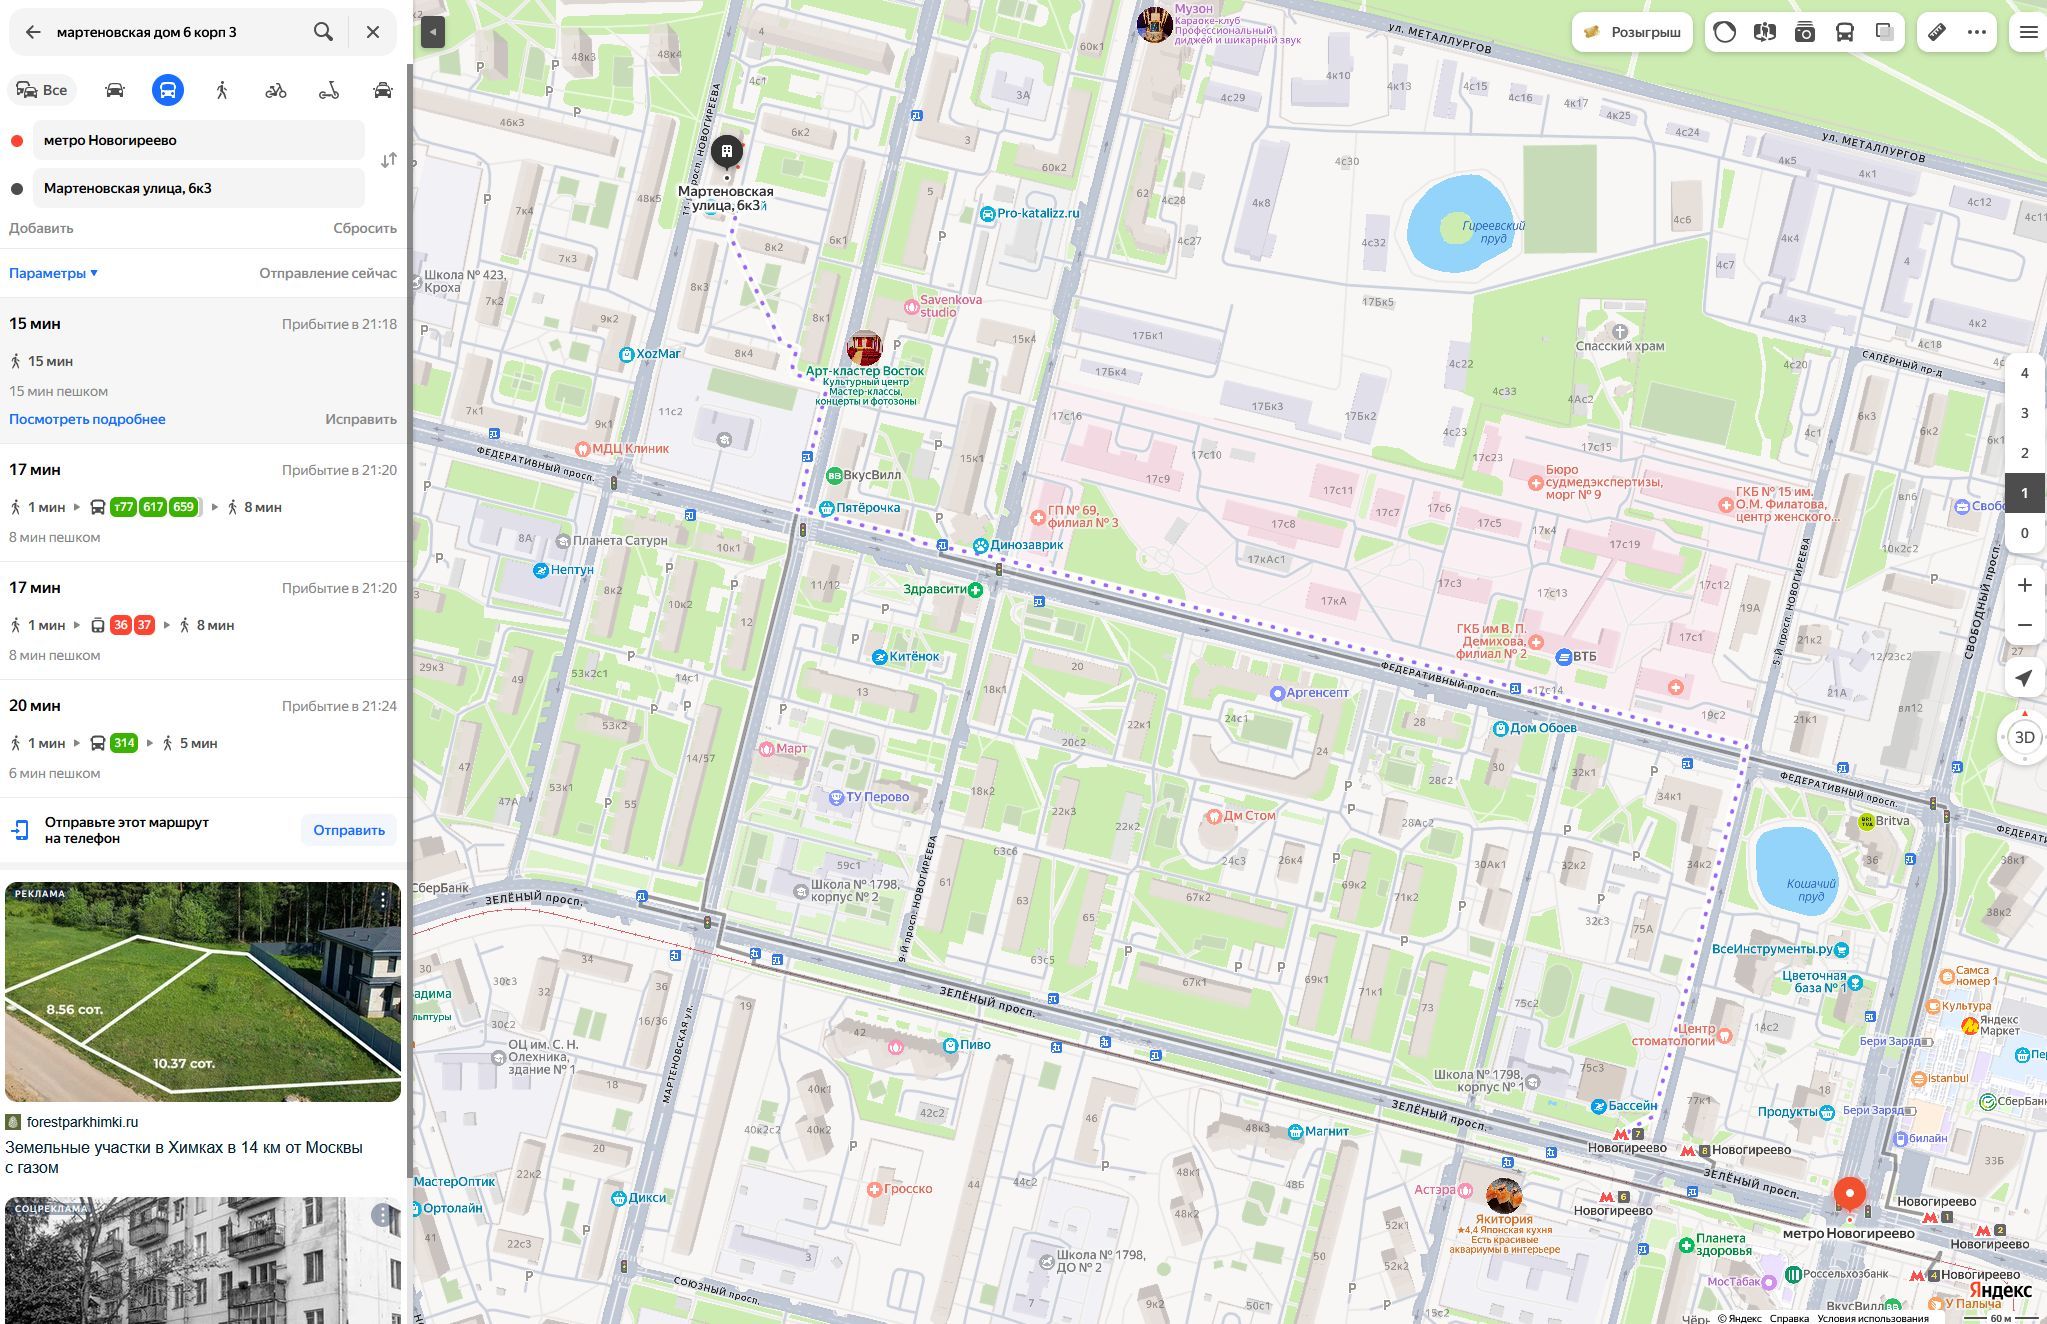
Task: Switch to car routing mode
Action: pos(114,89)
